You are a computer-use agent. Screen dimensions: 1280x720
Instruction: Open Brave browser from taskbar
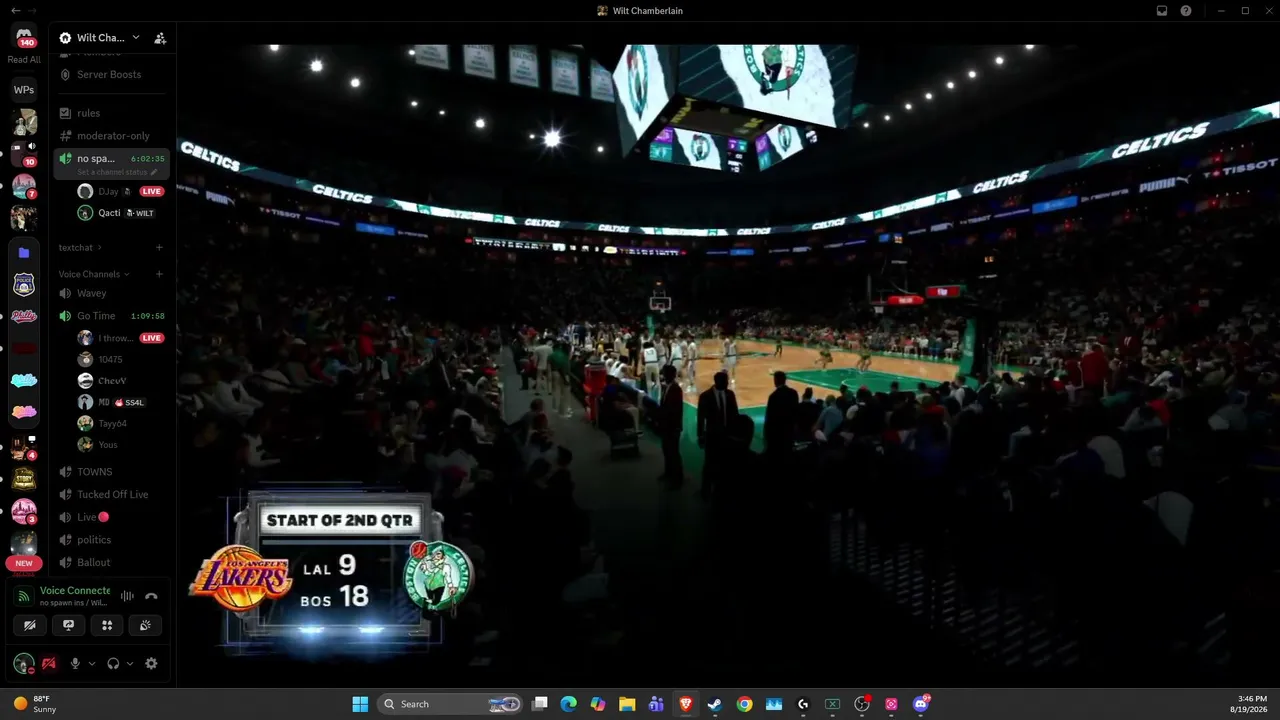coord(686,704)
